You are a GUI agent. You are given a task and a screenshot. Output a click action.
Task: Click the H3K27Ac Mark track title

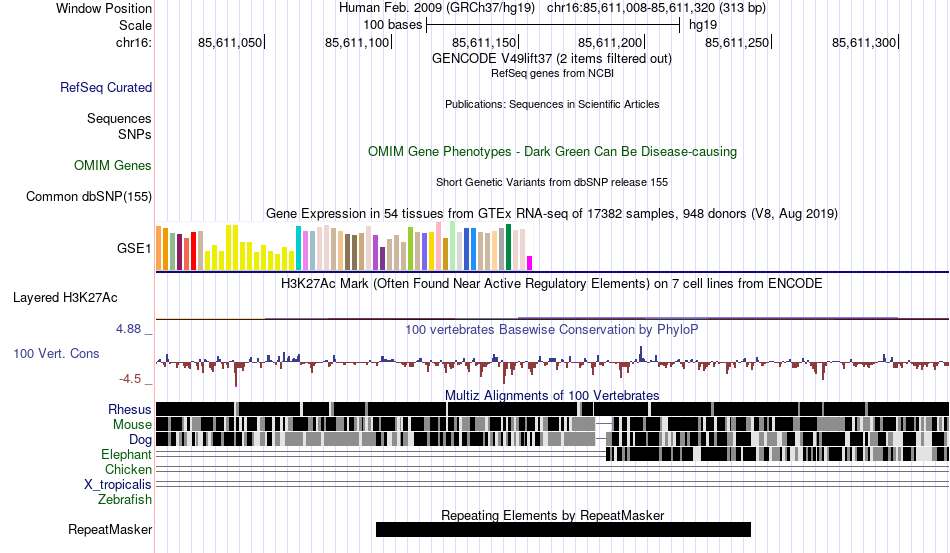point(552,283)
